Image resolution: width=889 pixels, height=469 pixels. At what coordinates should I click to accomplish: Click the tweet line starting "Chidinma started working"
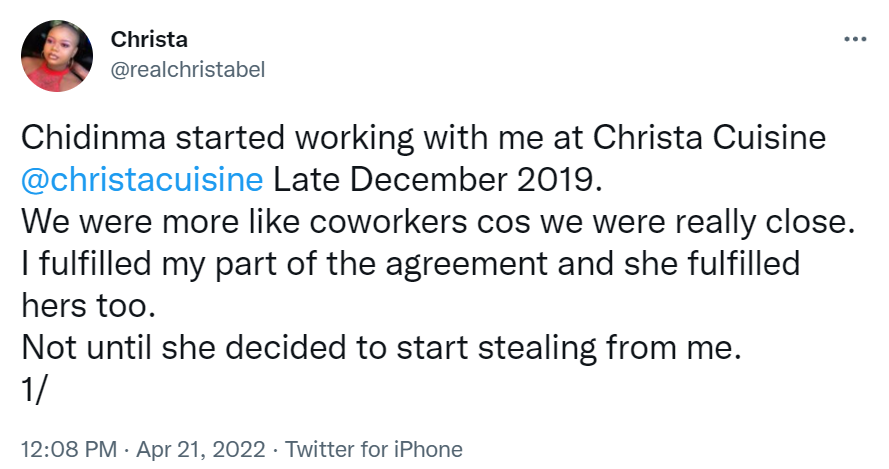[423, 139]
